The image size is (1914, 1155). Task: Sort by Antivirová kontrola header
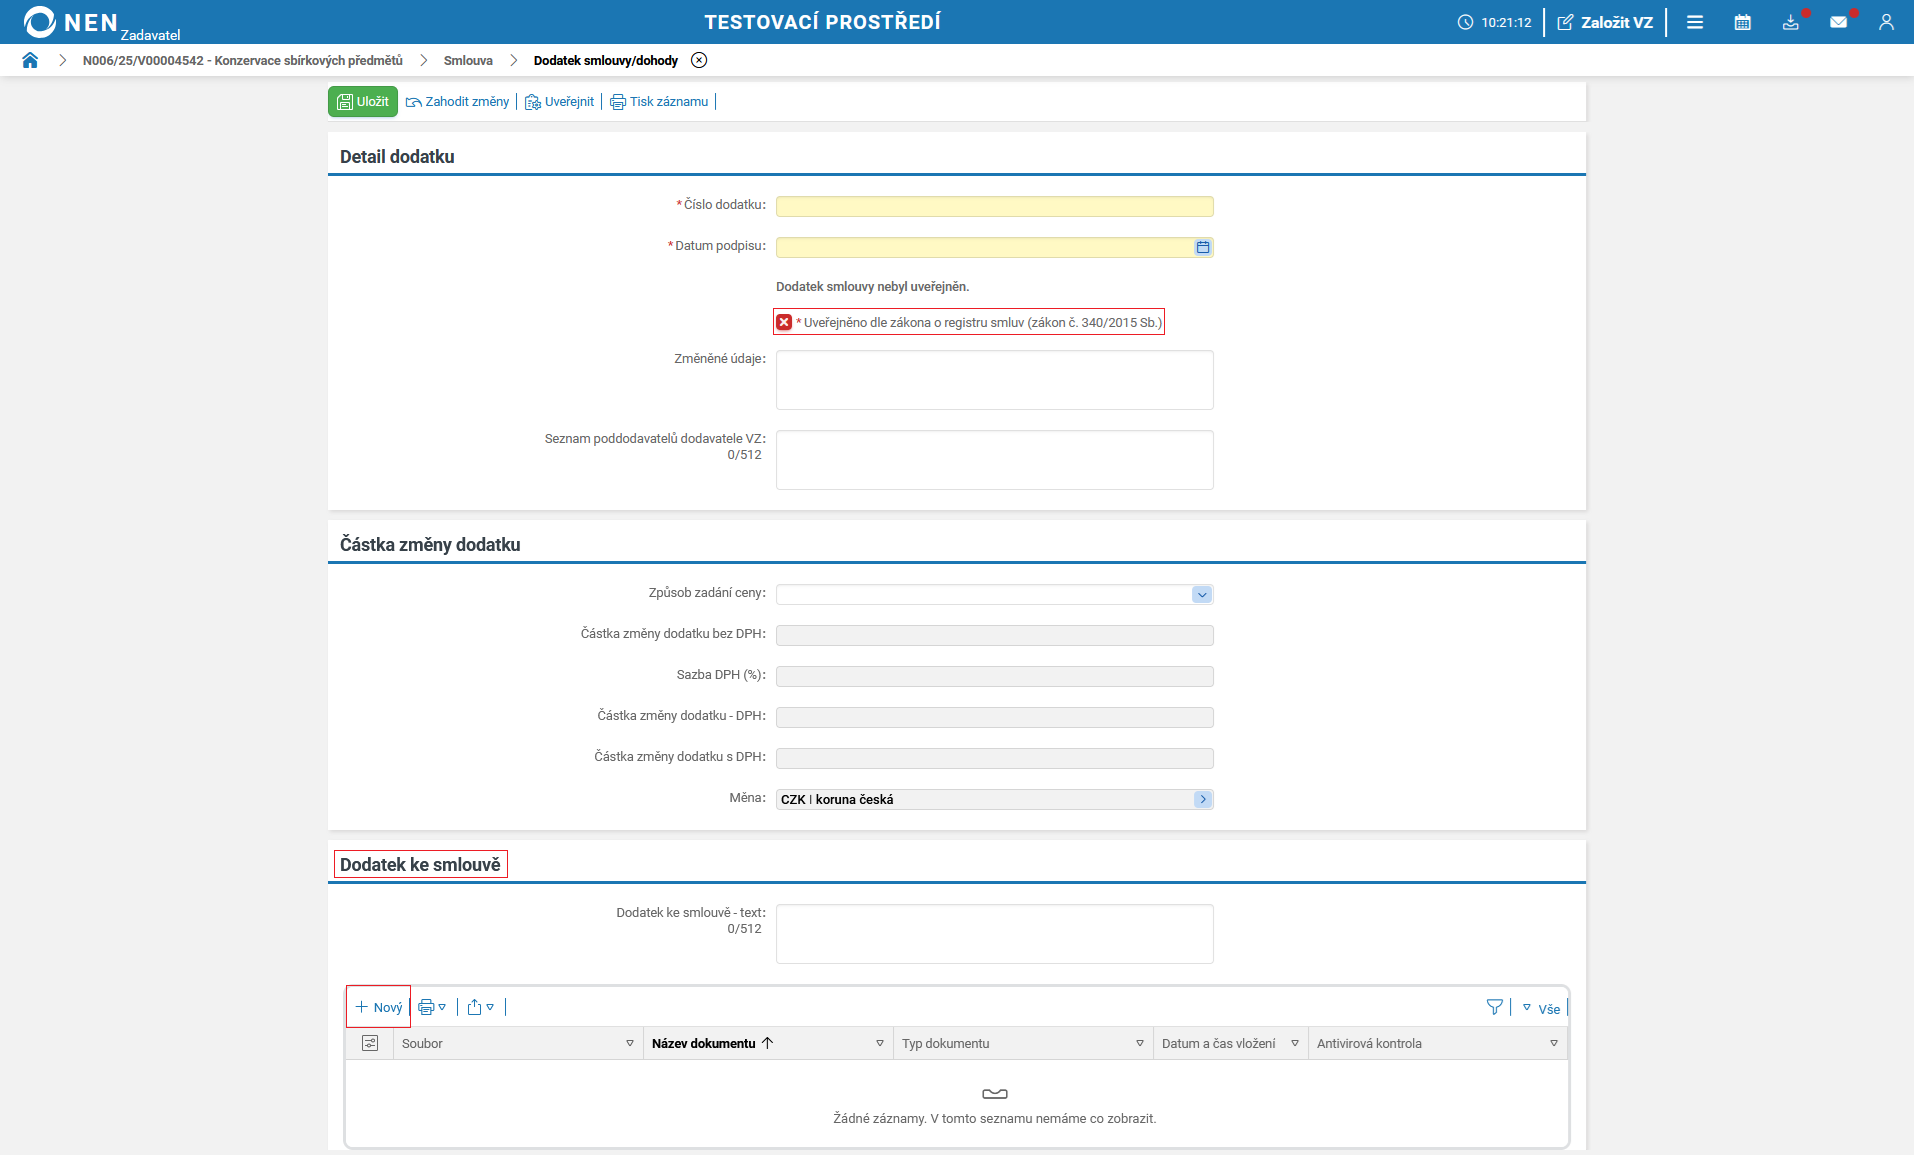click(1369, 1043)
